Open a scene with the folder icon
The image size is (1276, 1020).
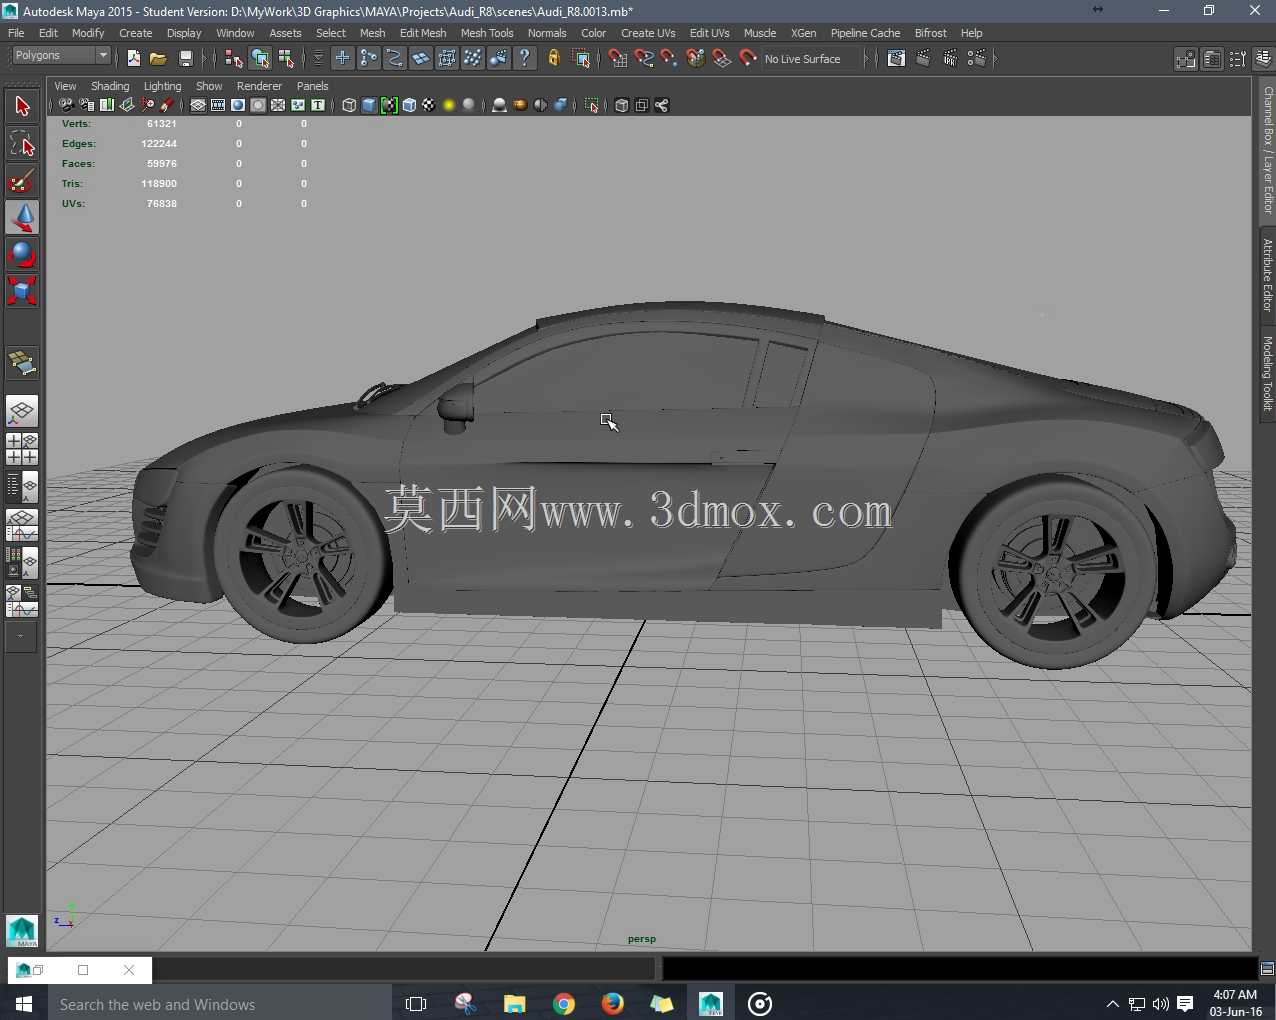[x=158, y=59]
